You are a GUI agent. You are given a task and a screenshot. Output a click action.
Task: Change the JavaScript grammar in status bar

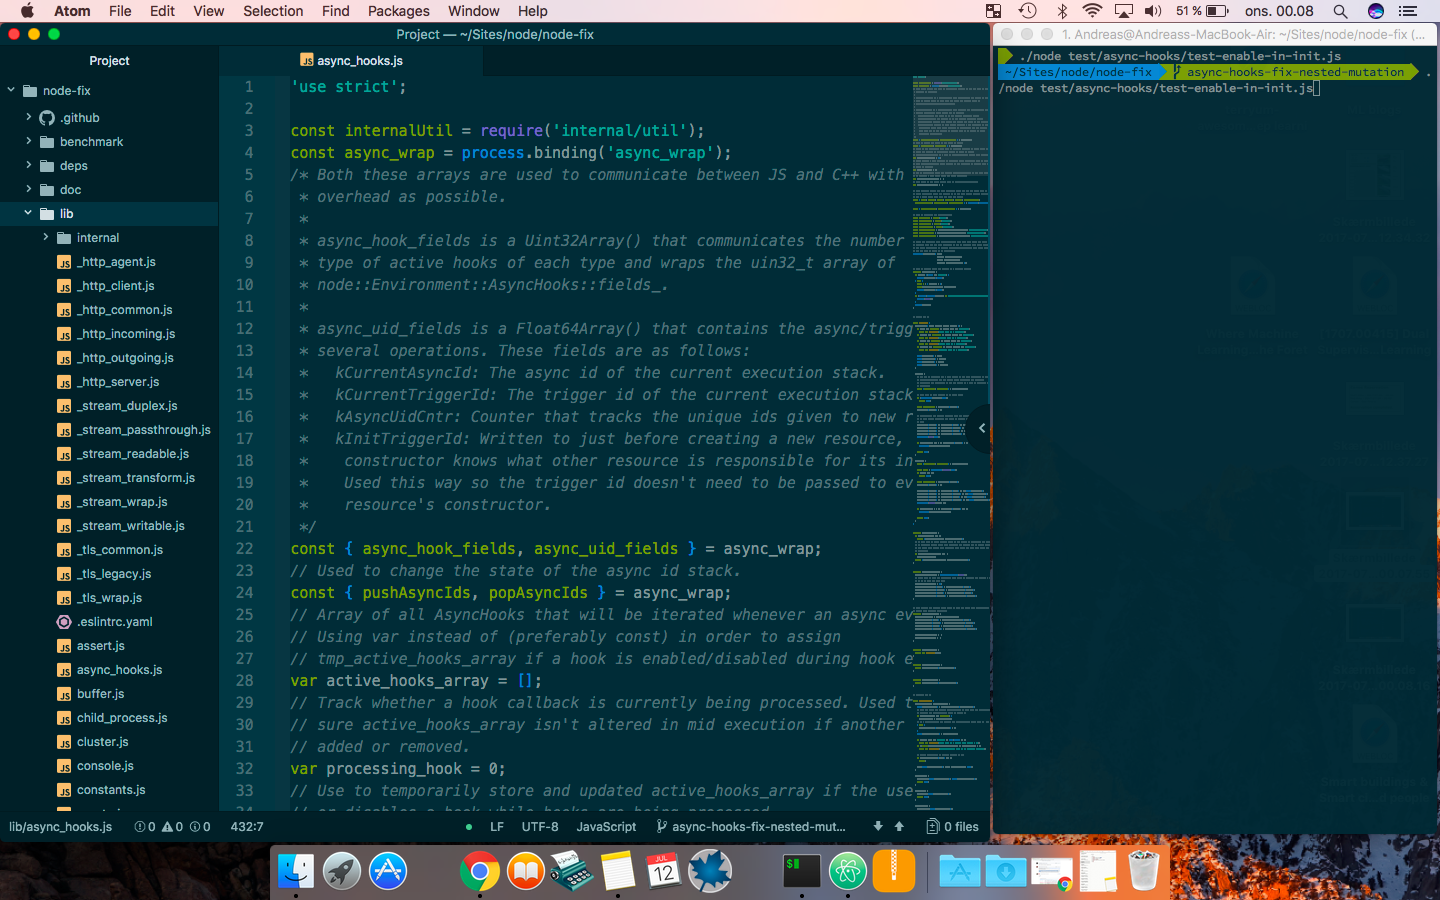point(606,826)
